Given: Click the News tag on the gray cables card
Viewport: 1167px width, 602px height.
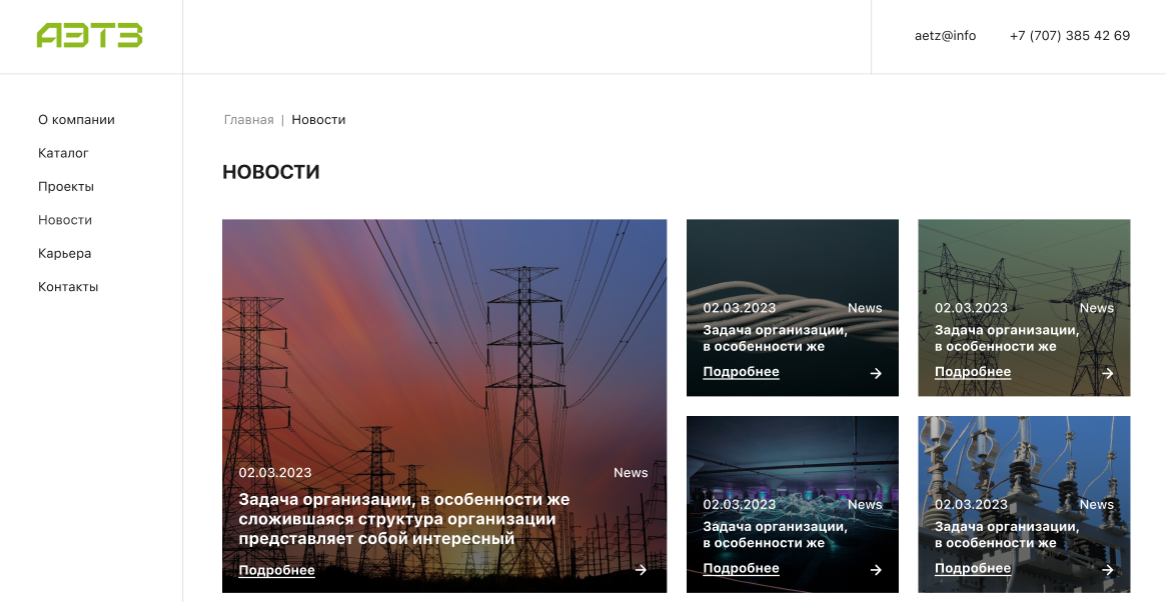Looking at the screenshot, I should 865,308.
